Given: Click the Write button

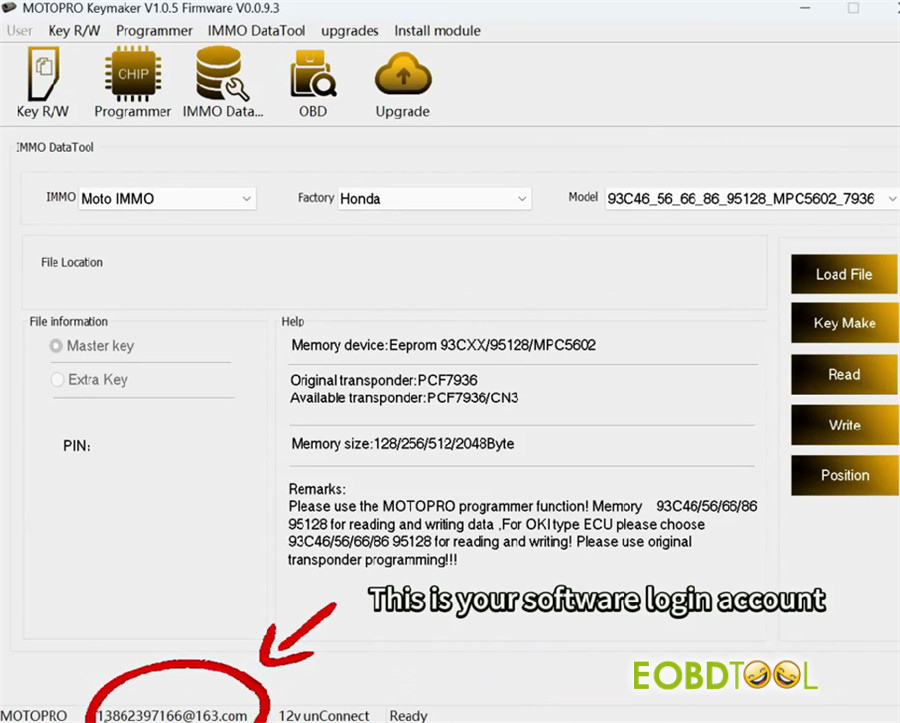Looking at the screenshot, I should pyautogui.click(x=844, y=425).
